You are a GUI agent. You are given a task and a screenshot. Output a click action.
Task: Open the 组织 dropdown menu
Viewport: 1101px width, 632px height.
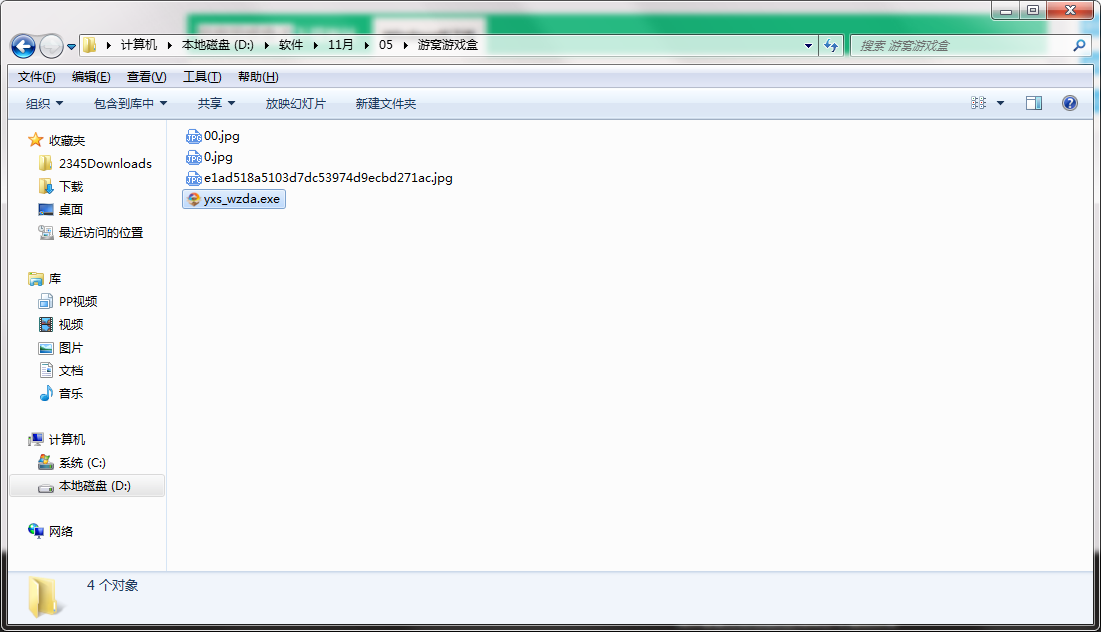[44, 103]
